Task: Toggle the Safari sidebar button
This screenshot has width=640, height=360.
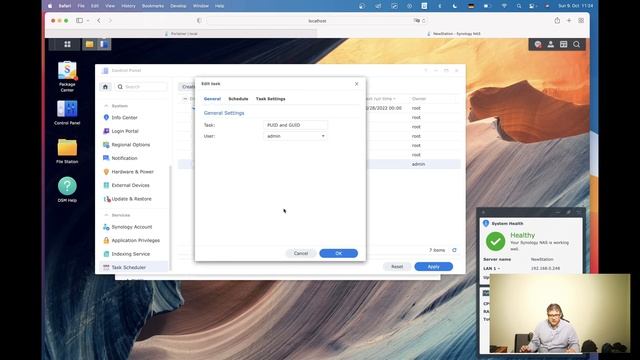Action: coord(79,20)
